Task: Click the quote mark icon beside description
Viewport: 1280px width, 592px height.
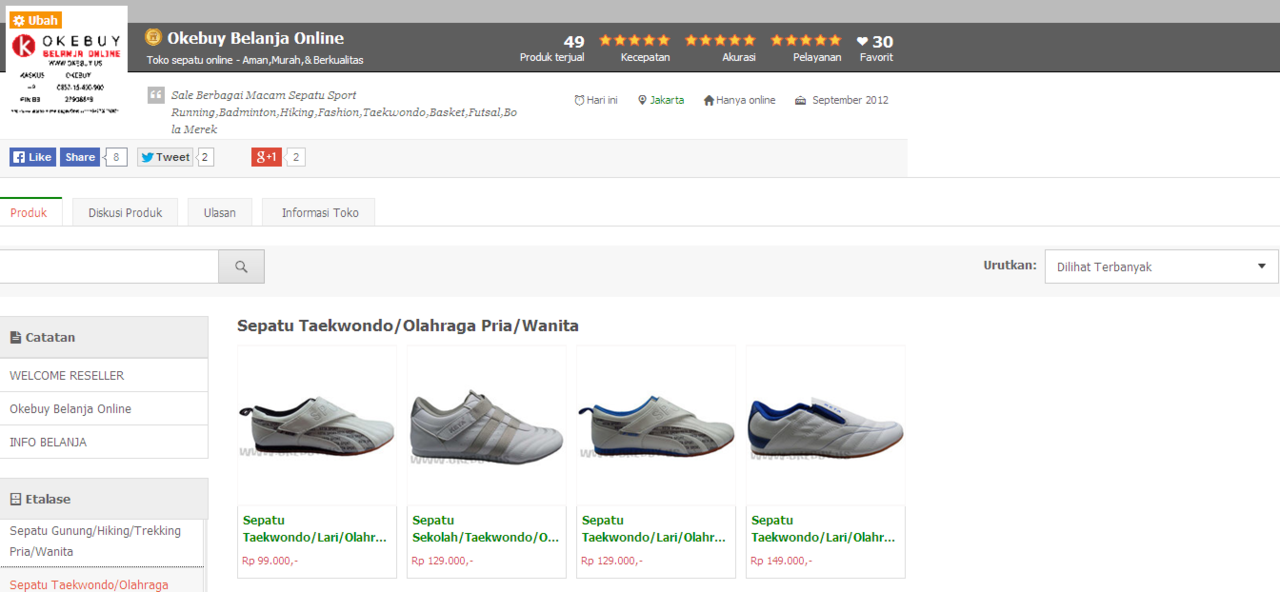Action: (156, 95)
